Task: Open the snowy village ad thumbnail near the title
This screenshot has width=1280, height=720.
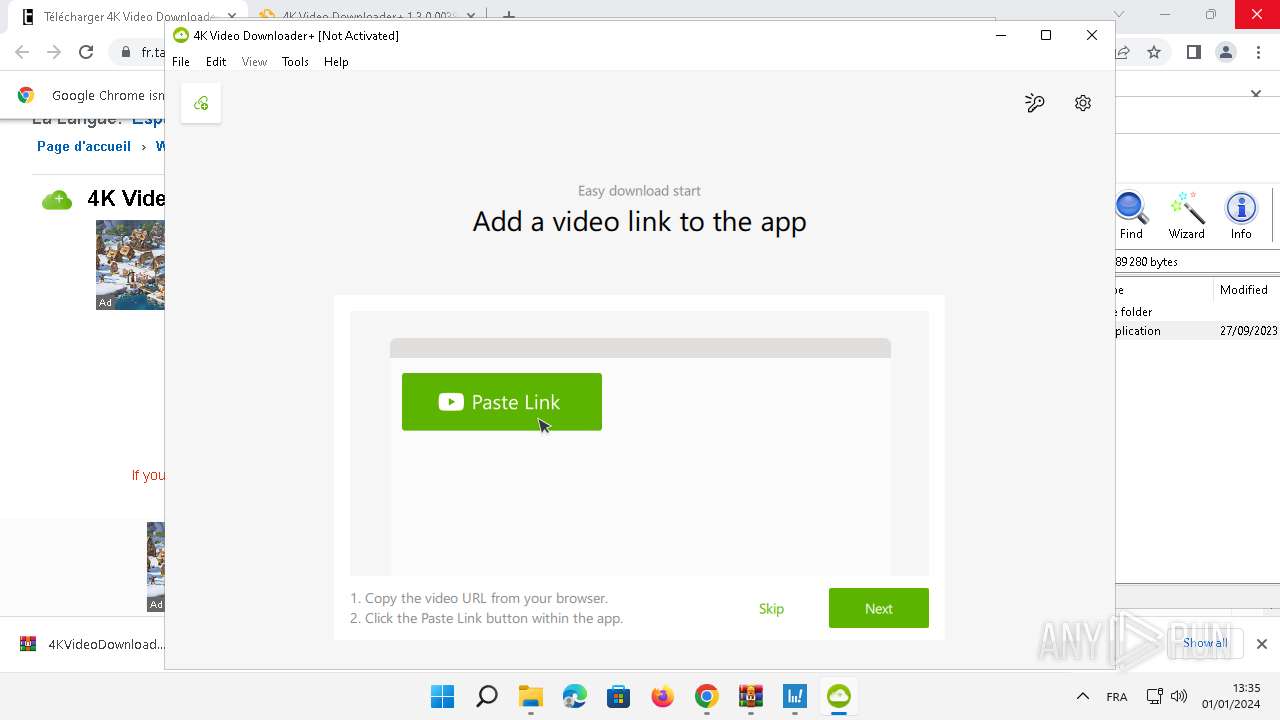Action: 130,265
